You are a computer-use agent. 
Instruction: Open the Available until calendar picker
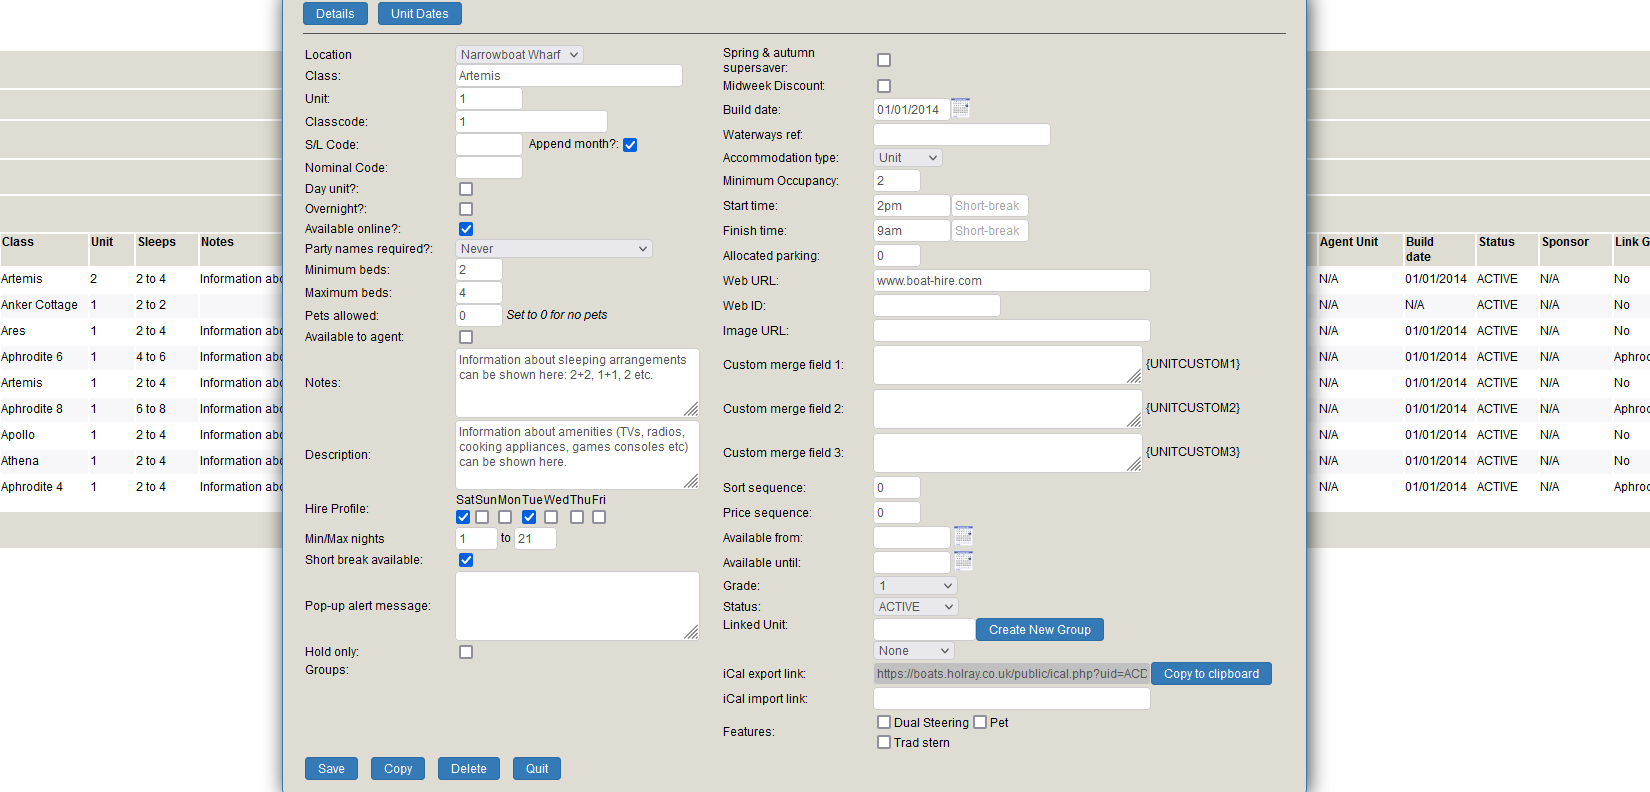962,562
